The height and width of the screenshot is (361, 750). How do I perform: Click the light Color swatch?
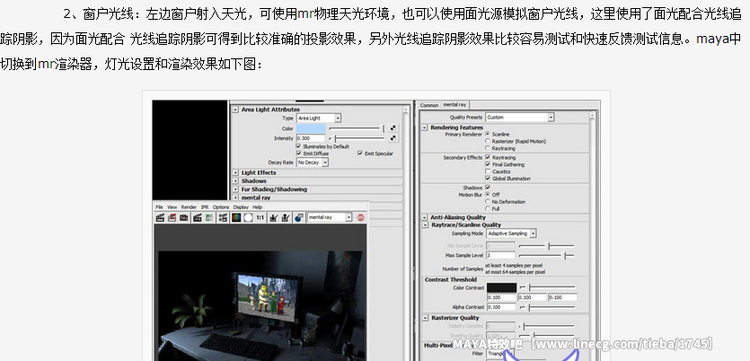click(x=311, y=128)
